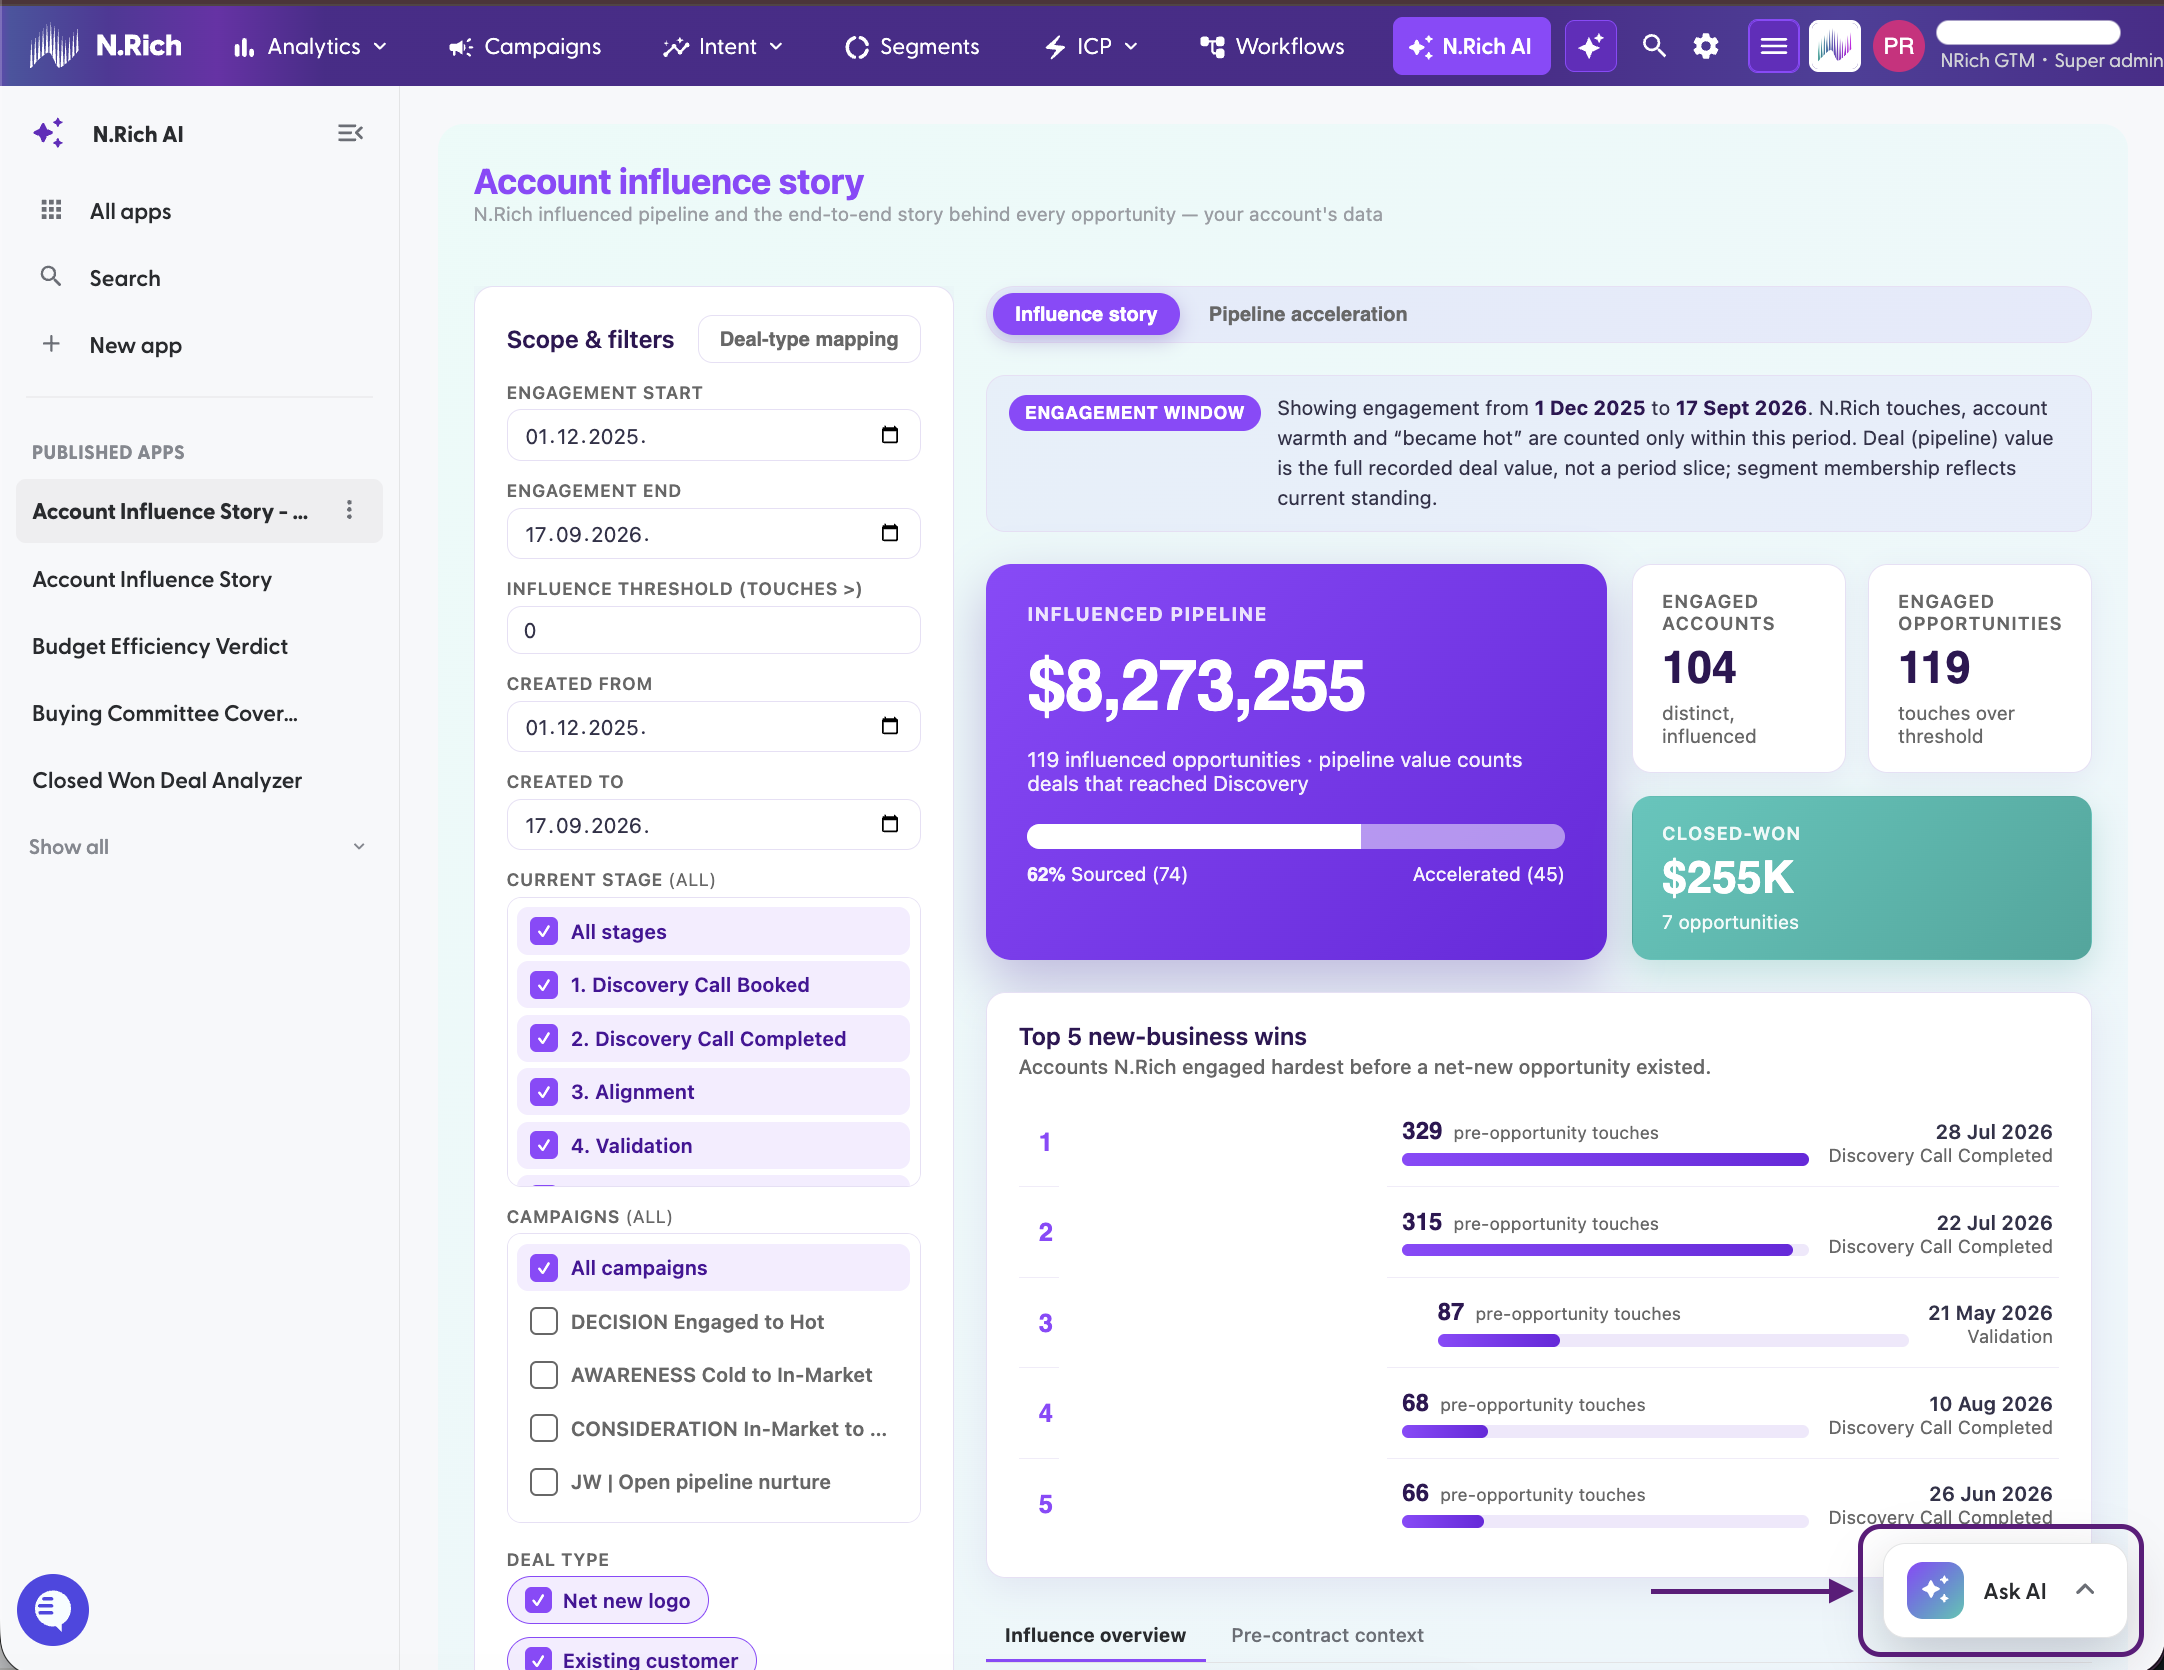This screenshot has height=1670, width=2164.
Task: Click the Created To date field
Action: pyautogui.click(x=713, y=824)
